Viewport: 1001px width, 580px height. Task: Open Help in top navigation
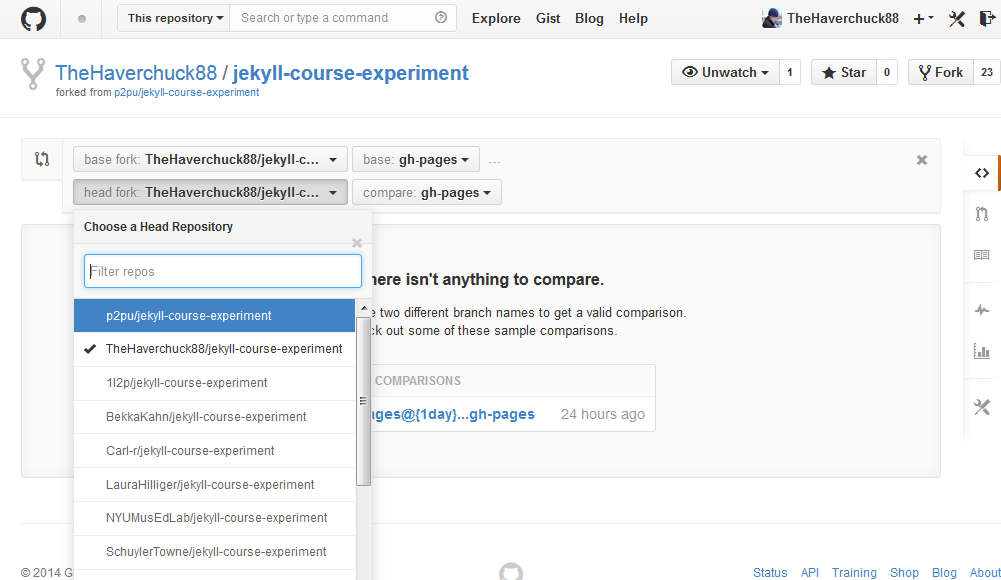click(633, 19)
